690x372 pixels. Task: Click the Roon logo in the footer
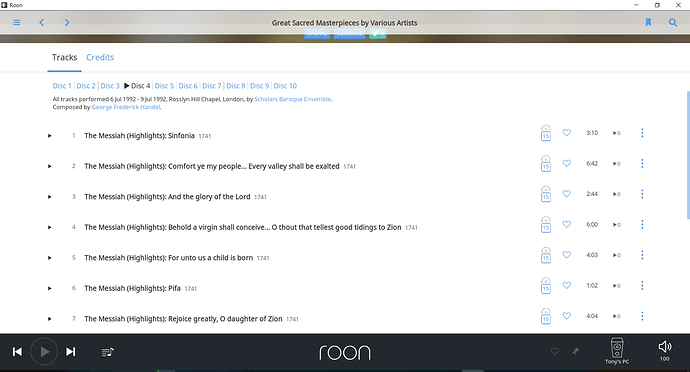tap(345, 352)
